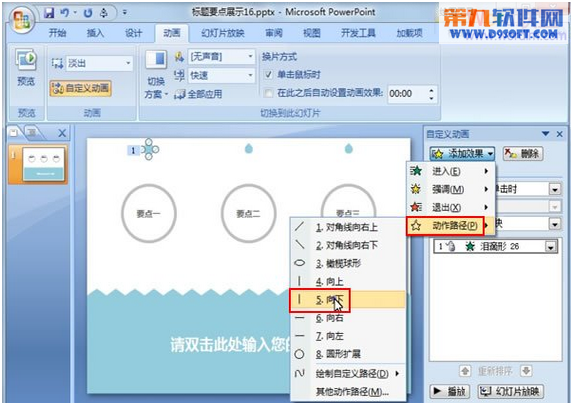Image resolution: width=571 pixels, height=407 pixels.
Task: Toggle the 单击鼠标时 checkbox
Action: pyautogui.click(x=268, y=75)
